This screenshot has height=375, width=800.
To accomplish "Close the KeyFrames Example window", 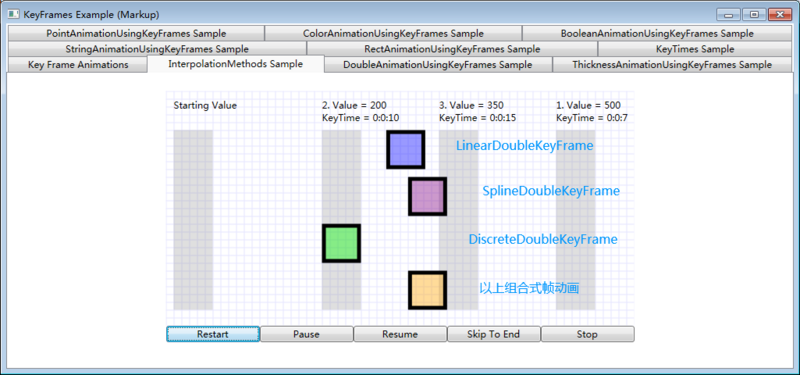I will (780, 15).
